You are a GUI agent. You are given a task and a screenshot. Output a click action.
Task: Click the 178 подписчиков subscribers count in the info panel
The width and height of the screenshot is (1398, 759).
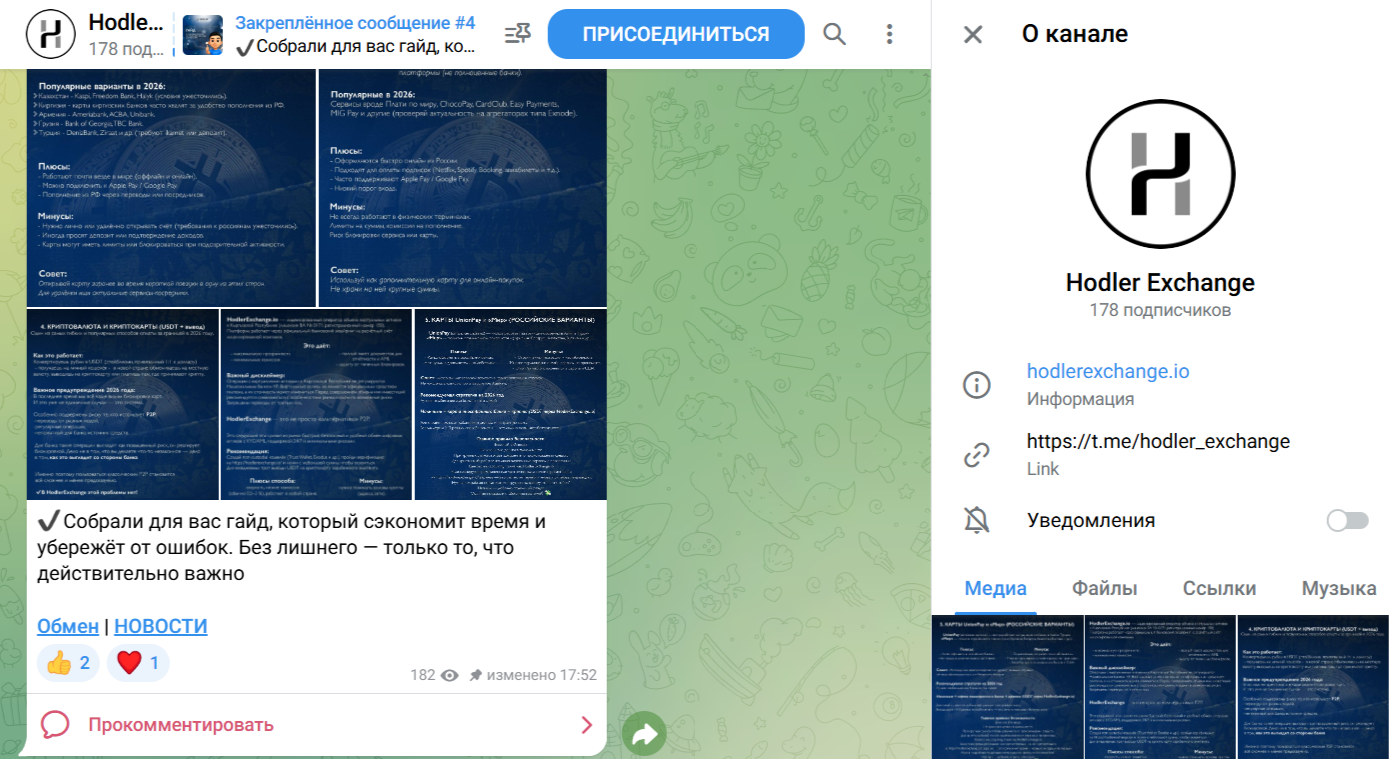pos(1160,311)
